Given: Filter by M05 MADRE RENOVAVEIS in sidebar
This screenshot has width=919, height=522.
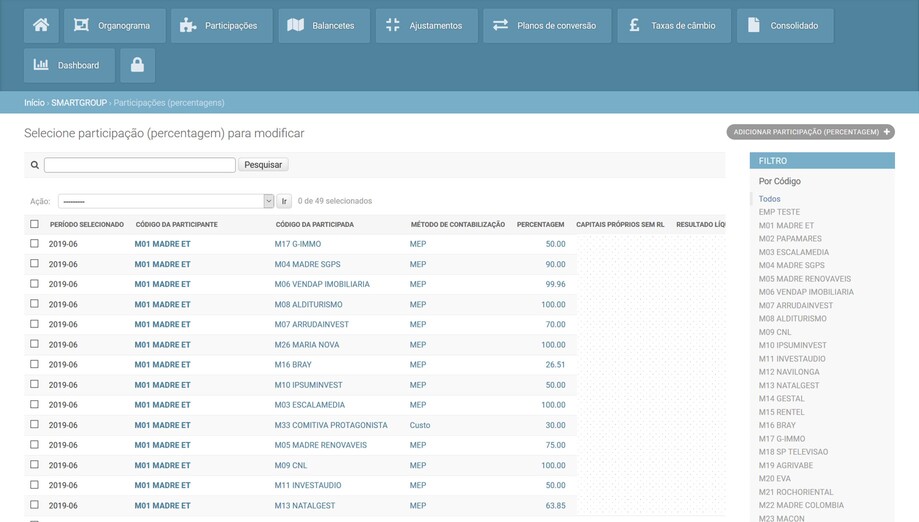Looking at the screenshot, I should (x=805, y=279).
